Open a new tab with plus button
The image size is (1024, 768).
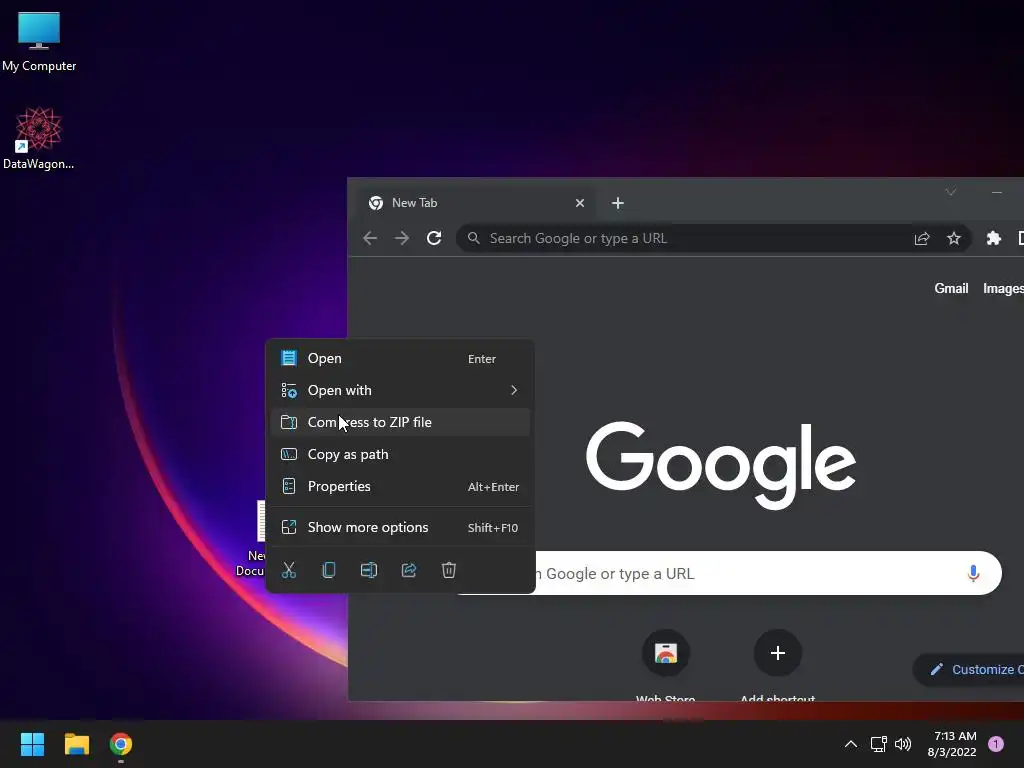[618, 203]
